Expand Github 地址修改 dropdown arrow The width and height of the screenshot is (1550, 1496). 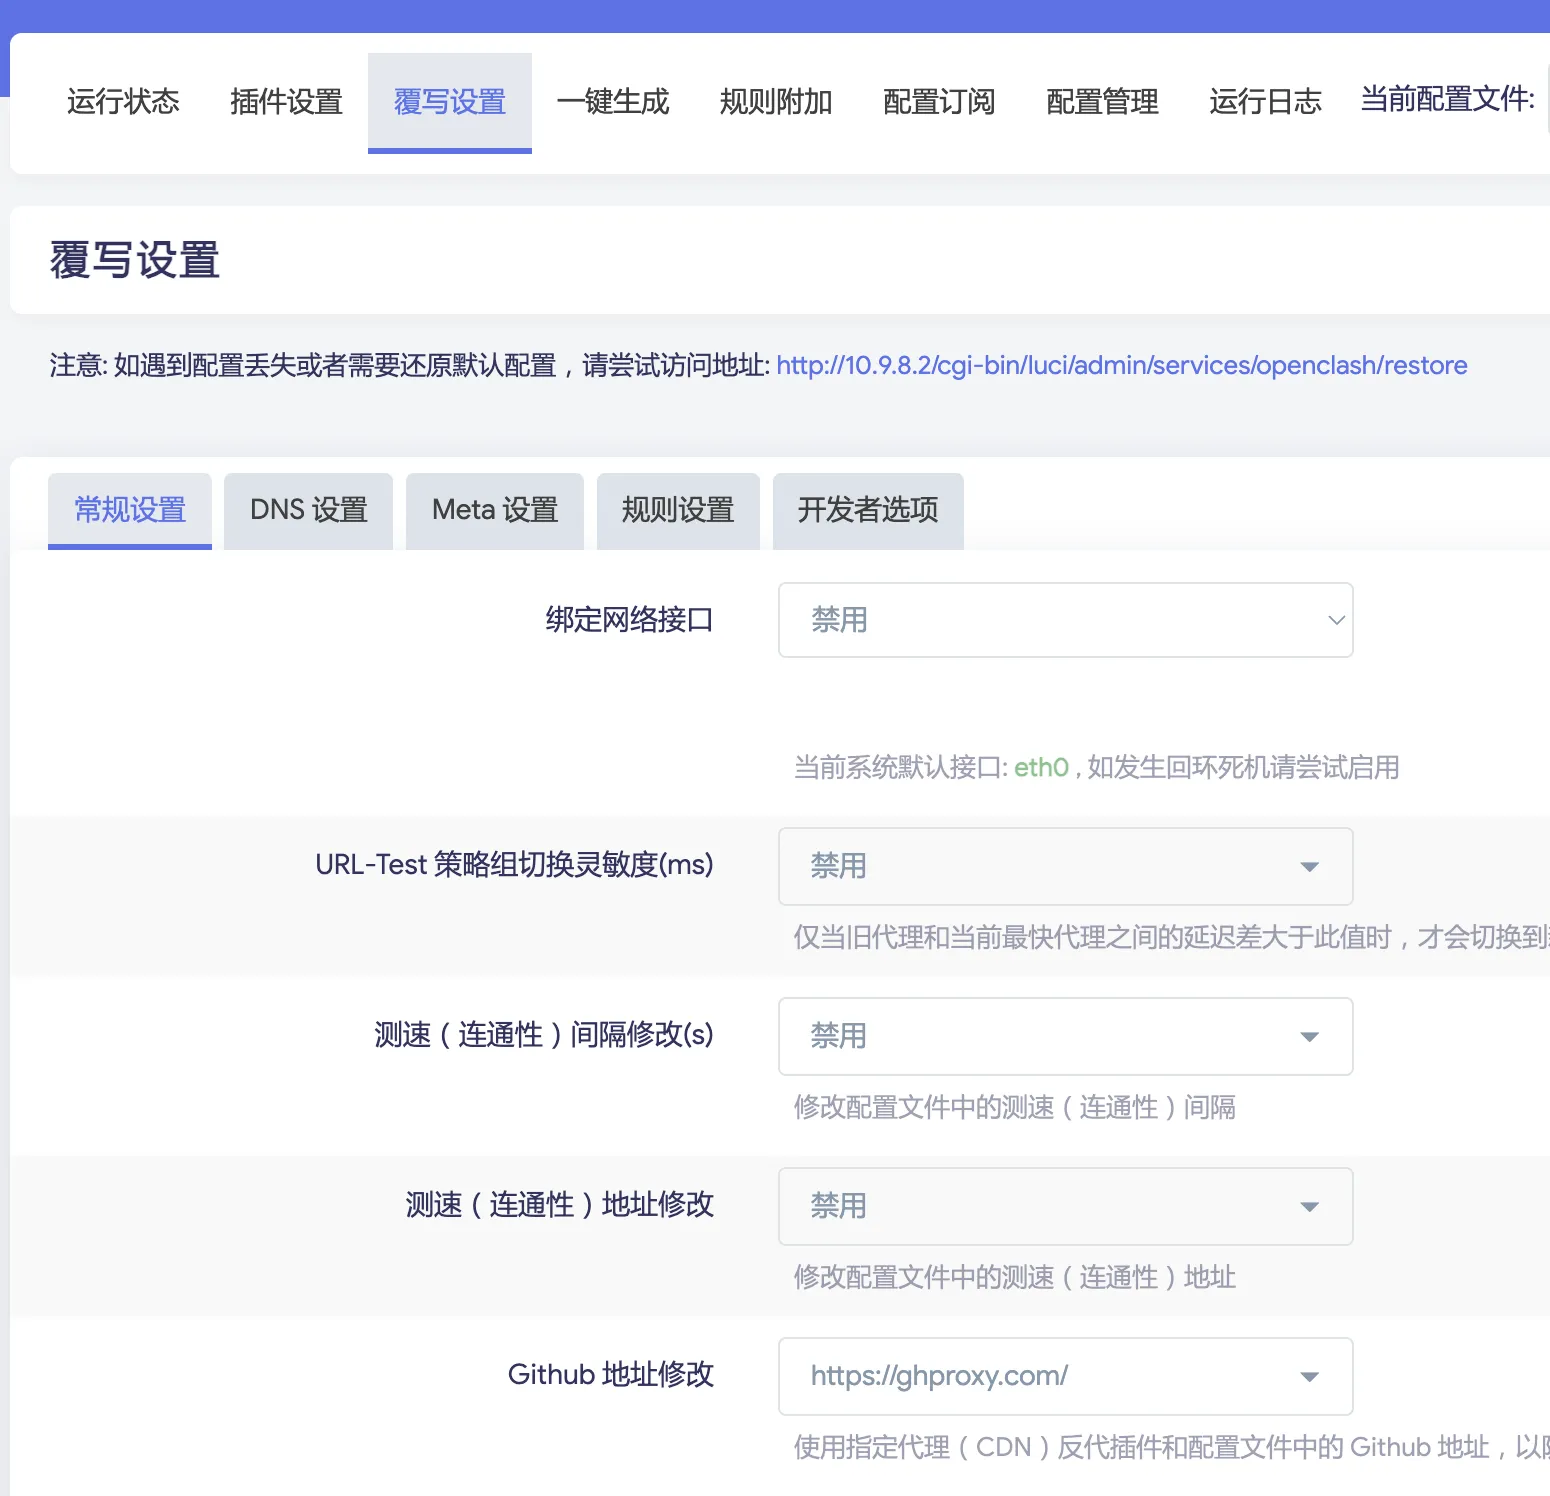(x=1309, y=1377)
